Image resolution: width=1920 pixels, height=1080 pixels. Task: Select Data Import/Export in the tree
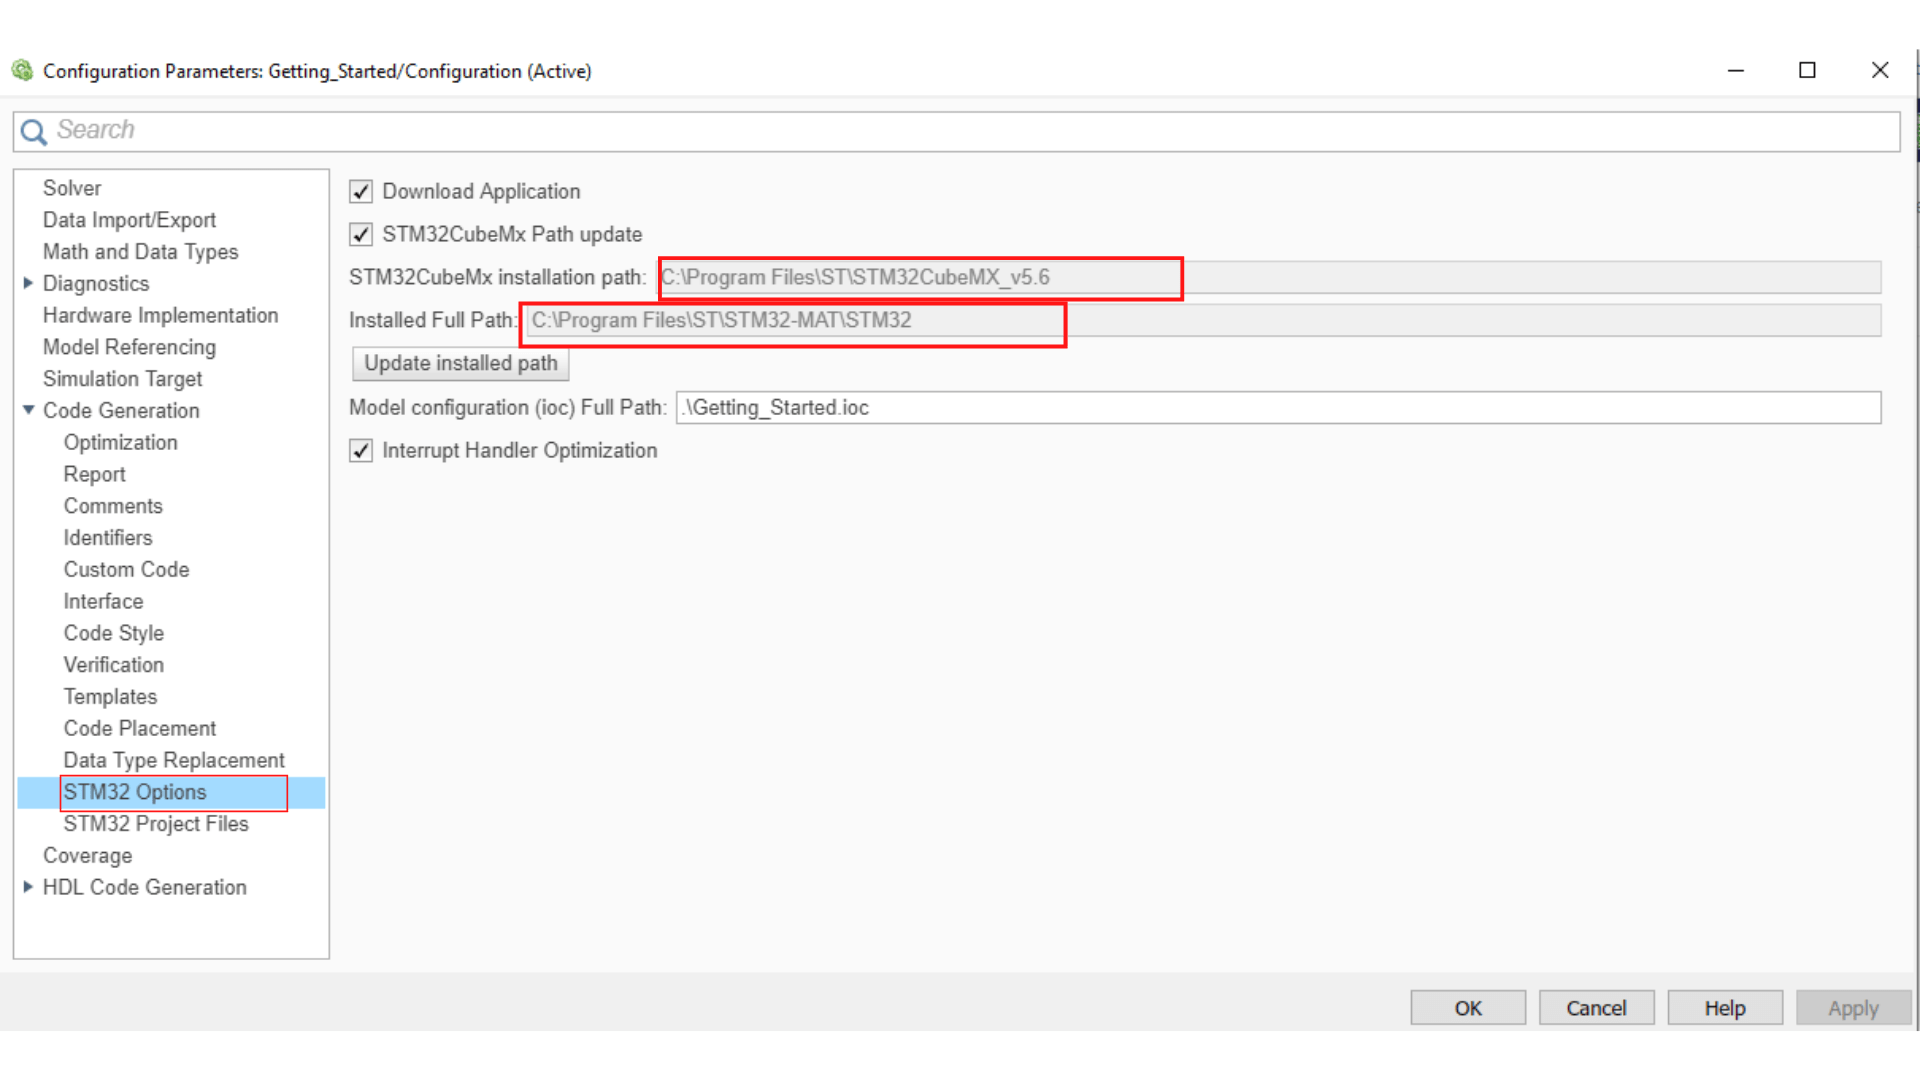129,220
